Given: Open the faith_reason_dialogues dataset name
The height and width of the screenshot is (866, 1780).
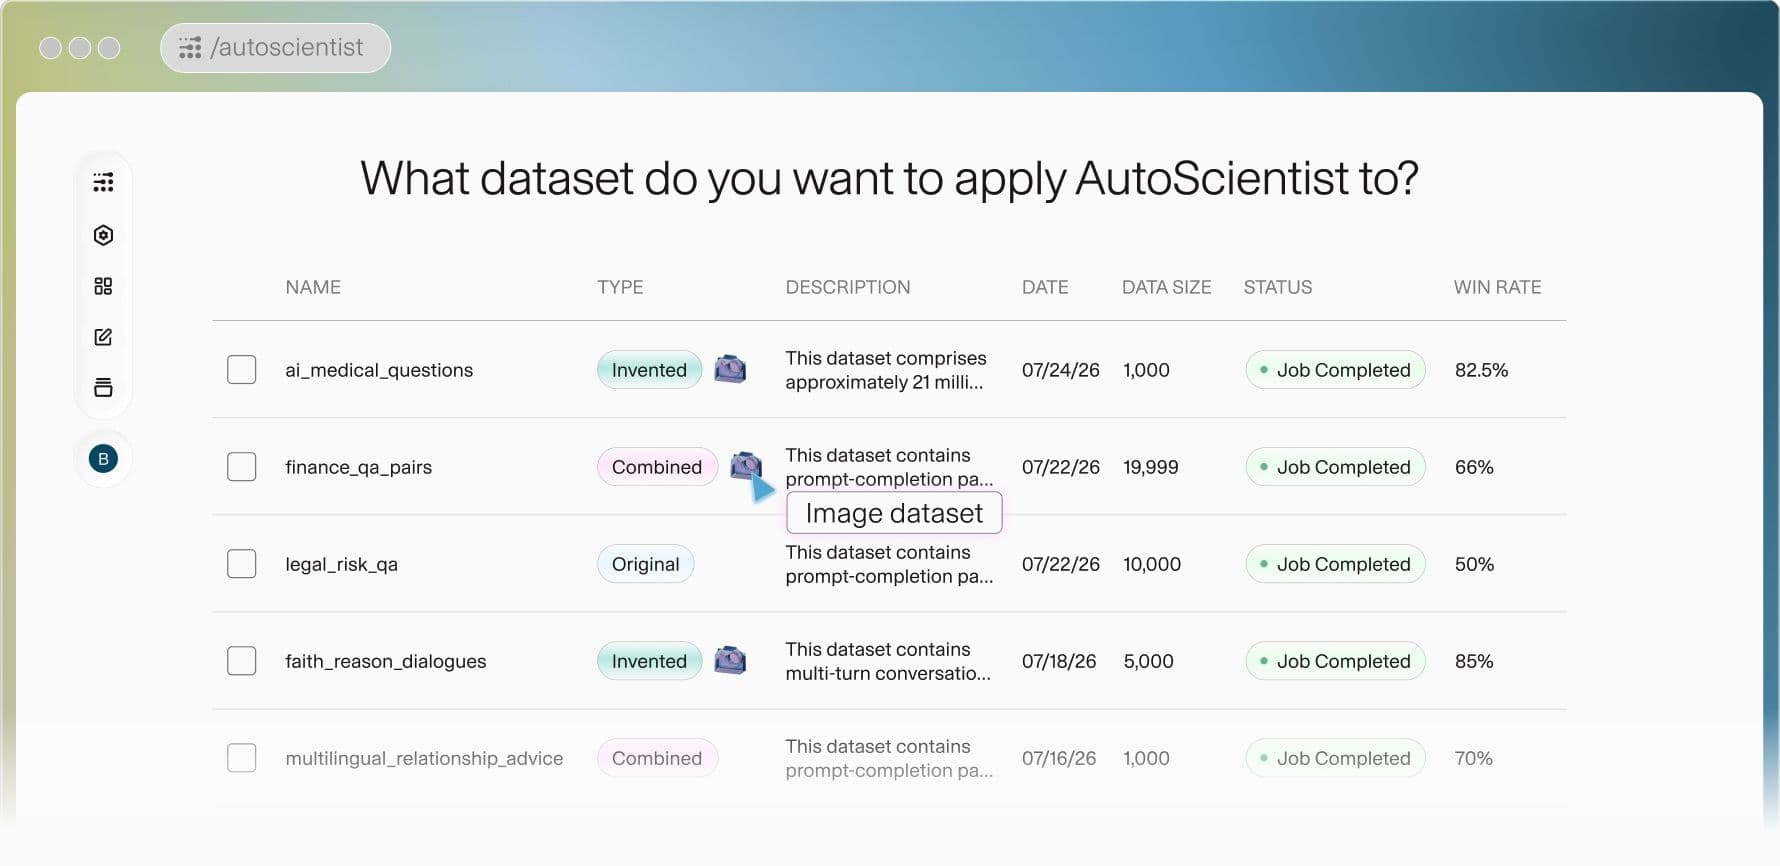Looking at the screenshot, I should pos(385,661).
